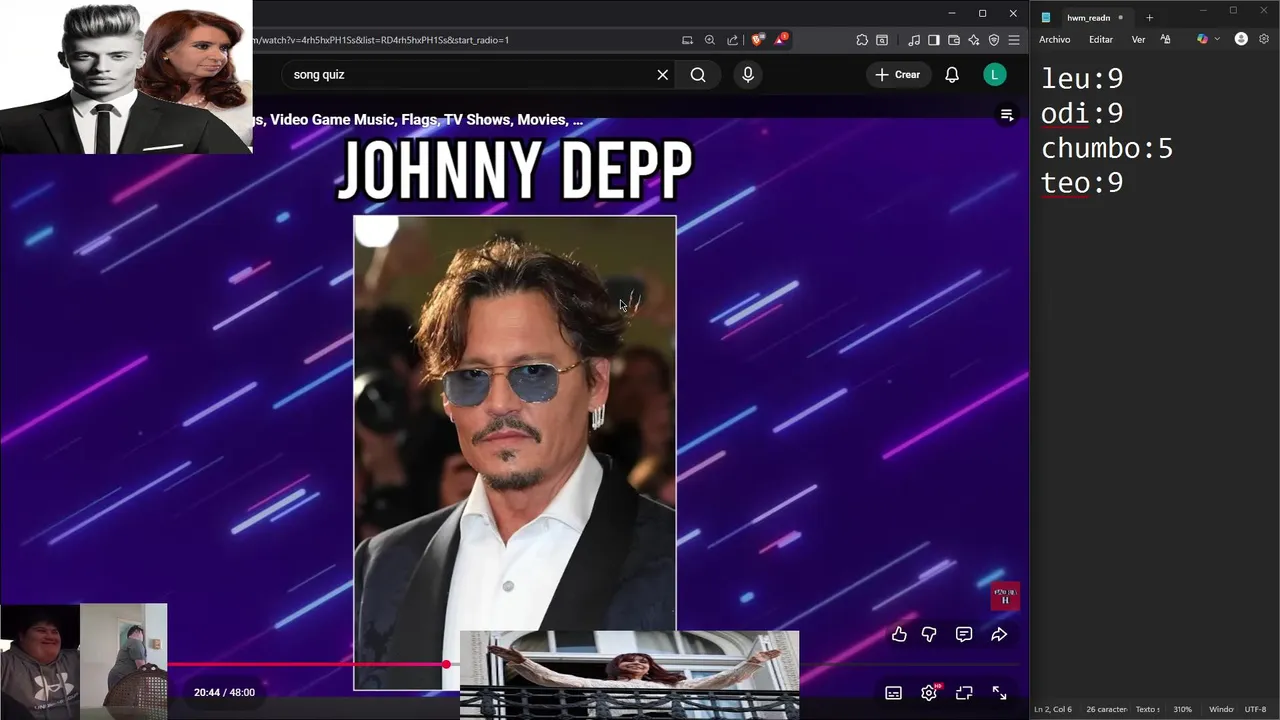Open the browser hamburger main menu
This screenshot has width=1280, height=720.
[x=1014, y=40]
